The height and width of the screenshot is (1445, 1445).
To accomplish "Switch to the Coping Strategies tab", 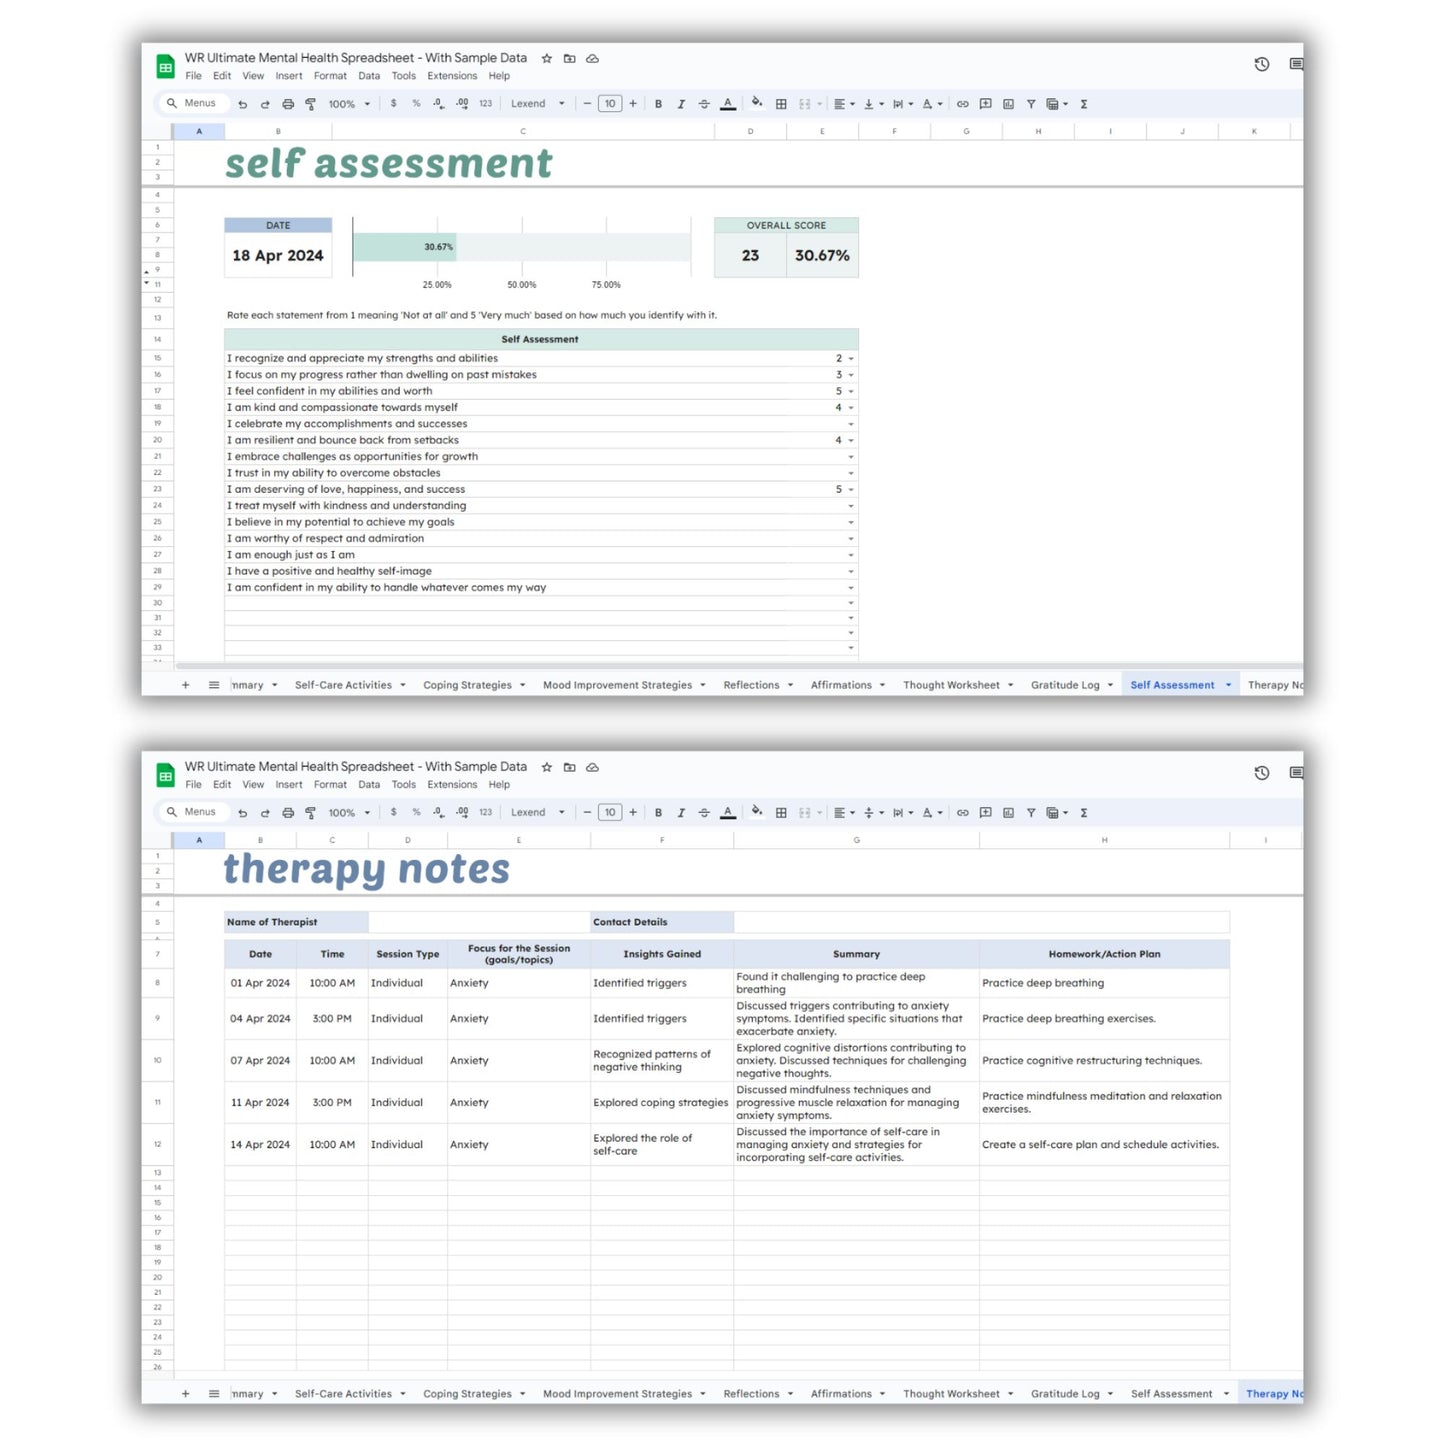I will coord(467,684).
